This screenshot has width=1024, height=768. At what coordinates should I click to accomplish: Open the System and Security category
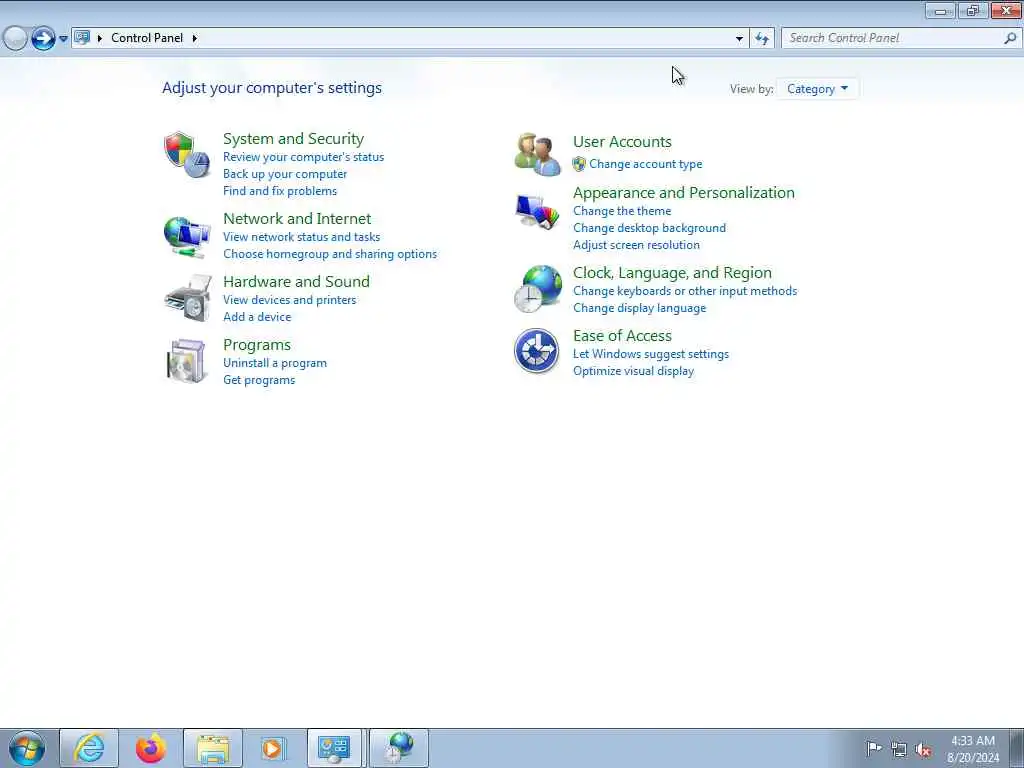pos(293,138)
